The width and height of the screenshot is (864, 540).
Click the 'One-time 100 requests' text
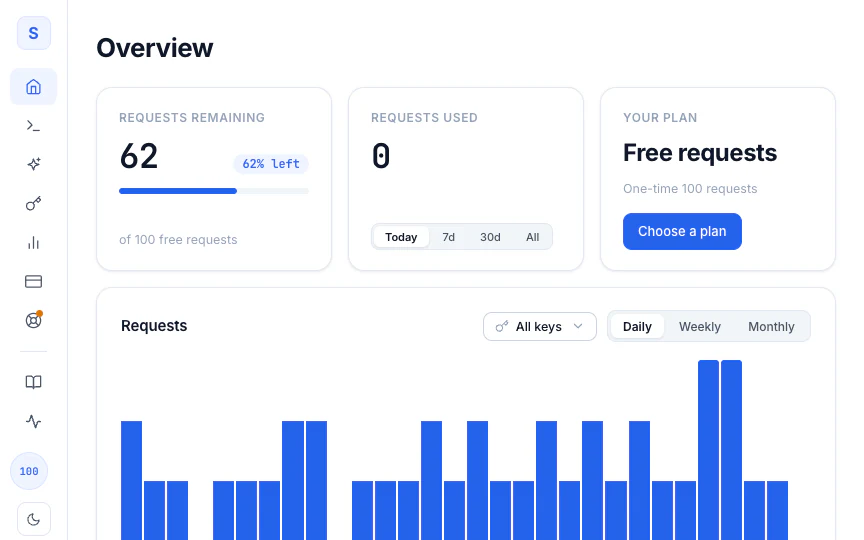point(690,188)
